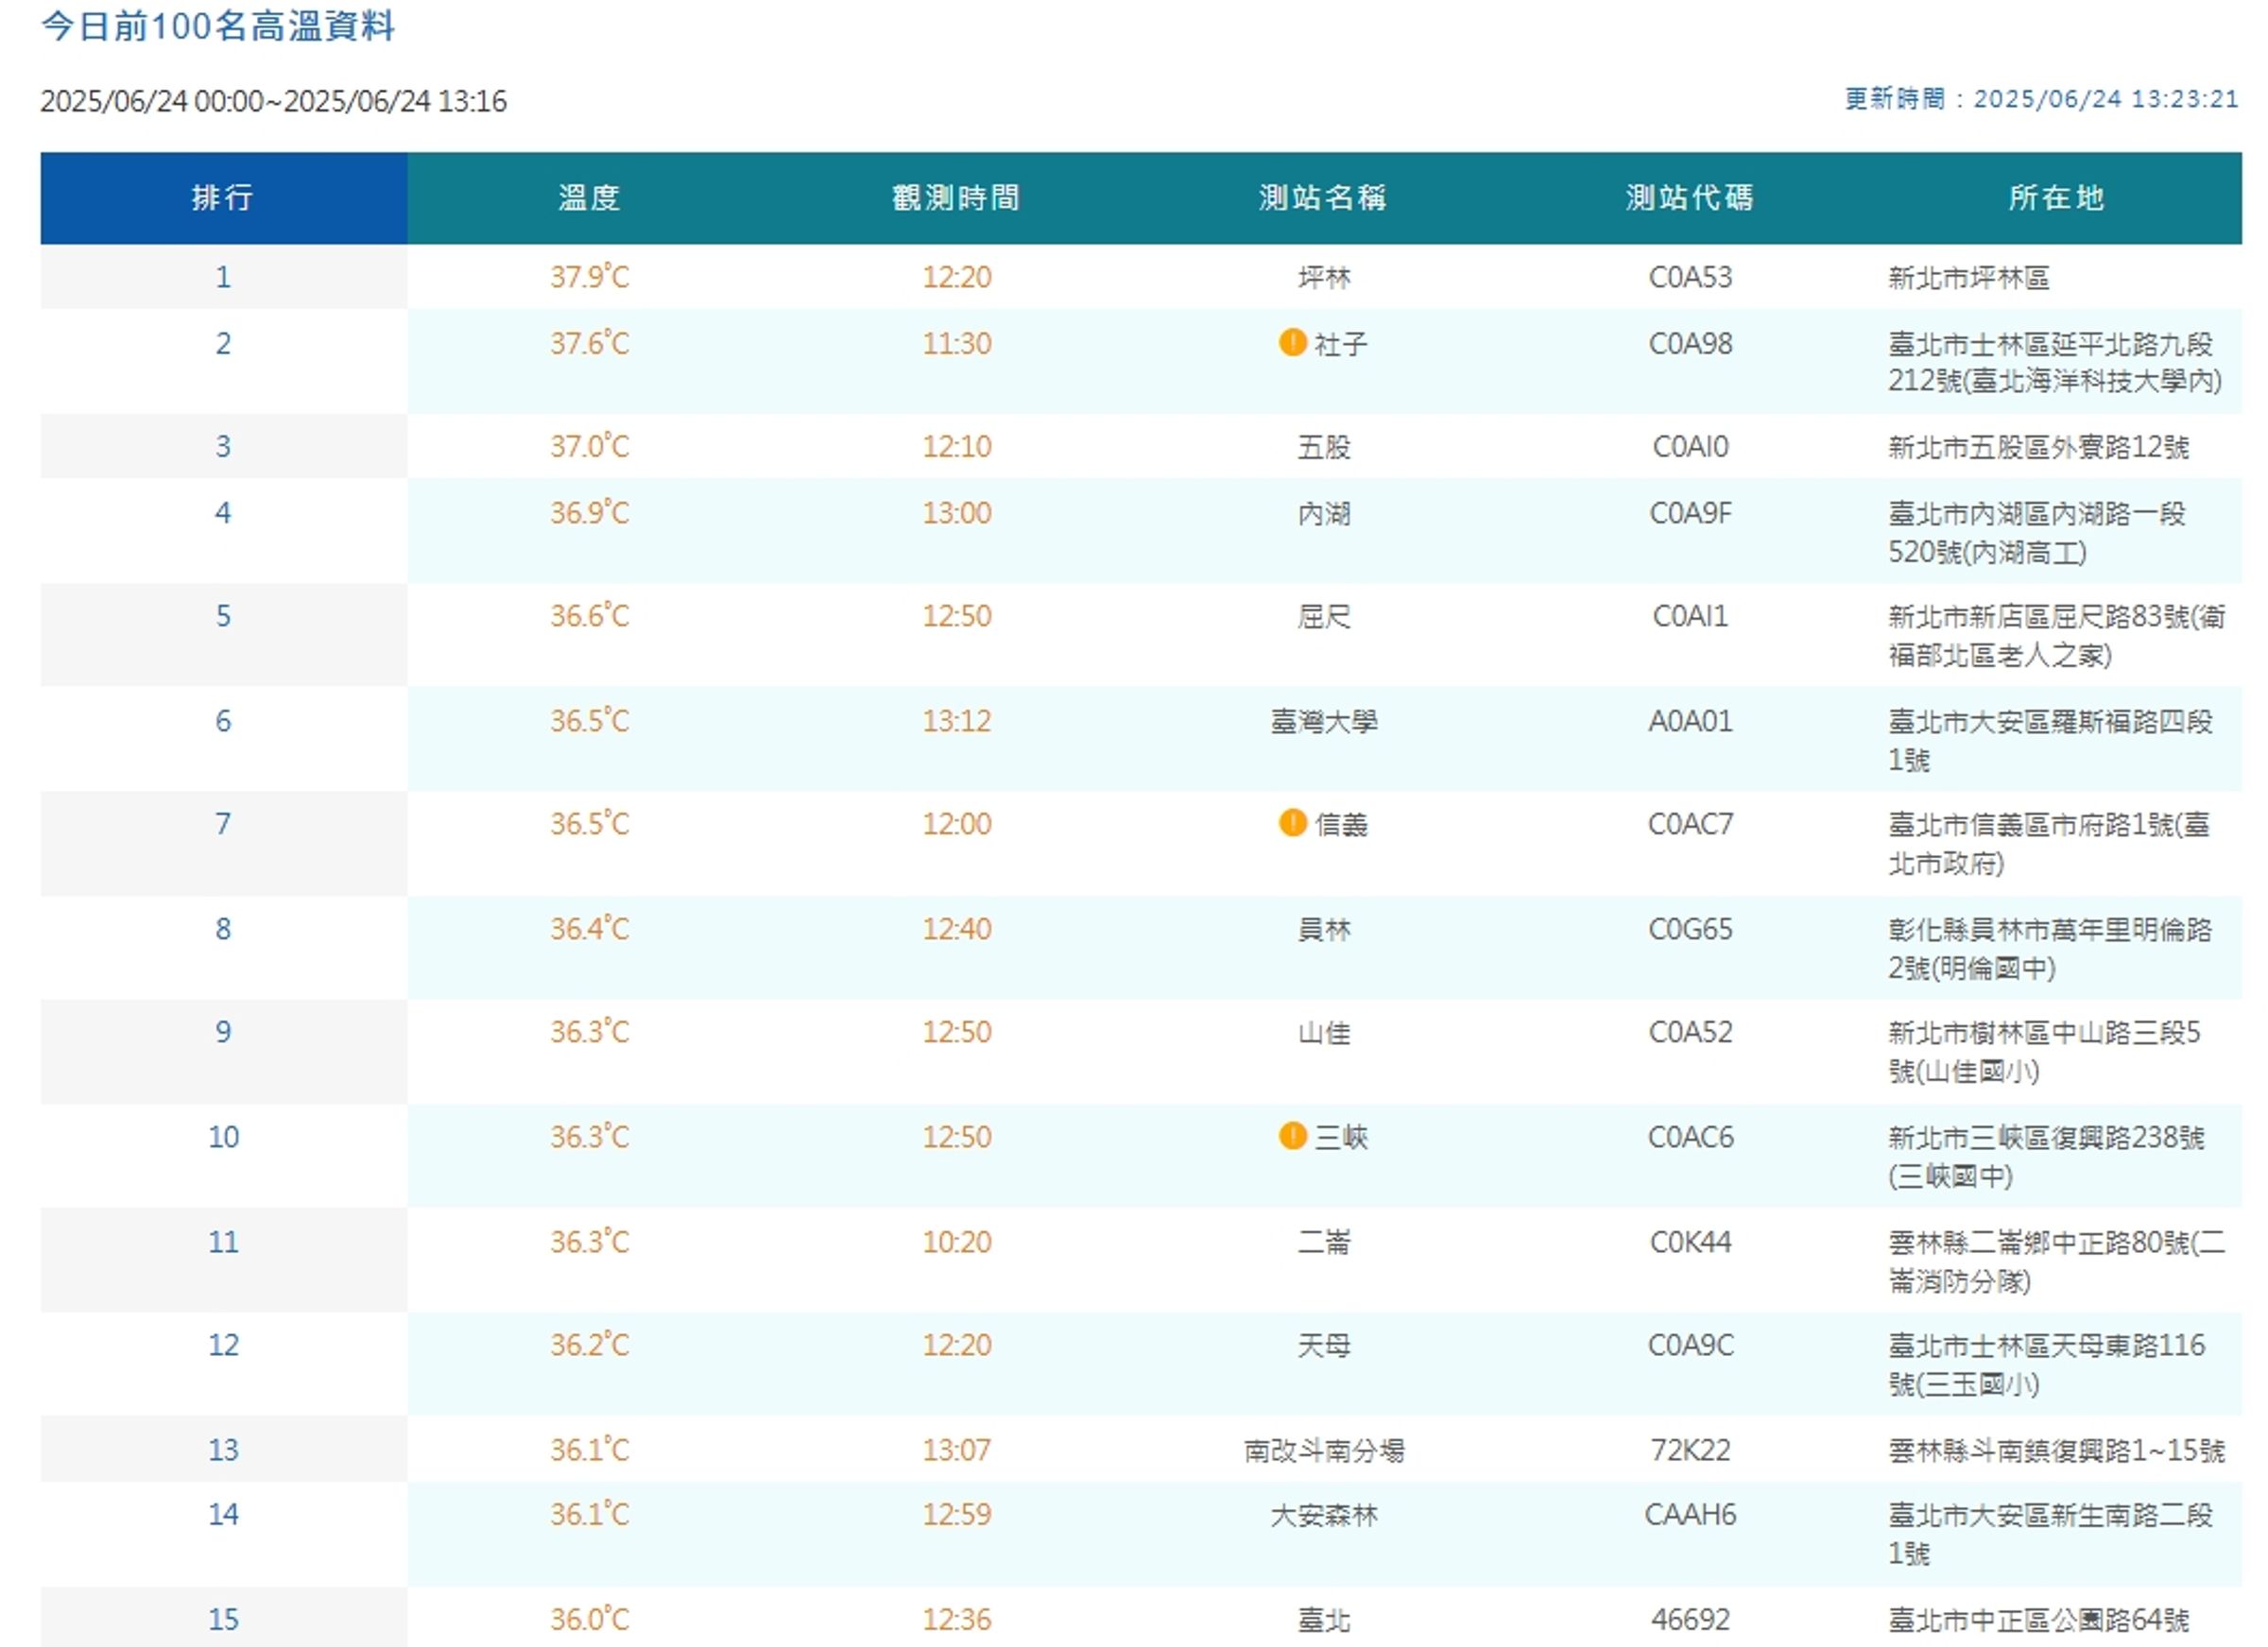
Task: Select station name 二崙
Action: click(x=1324, y=1242)
